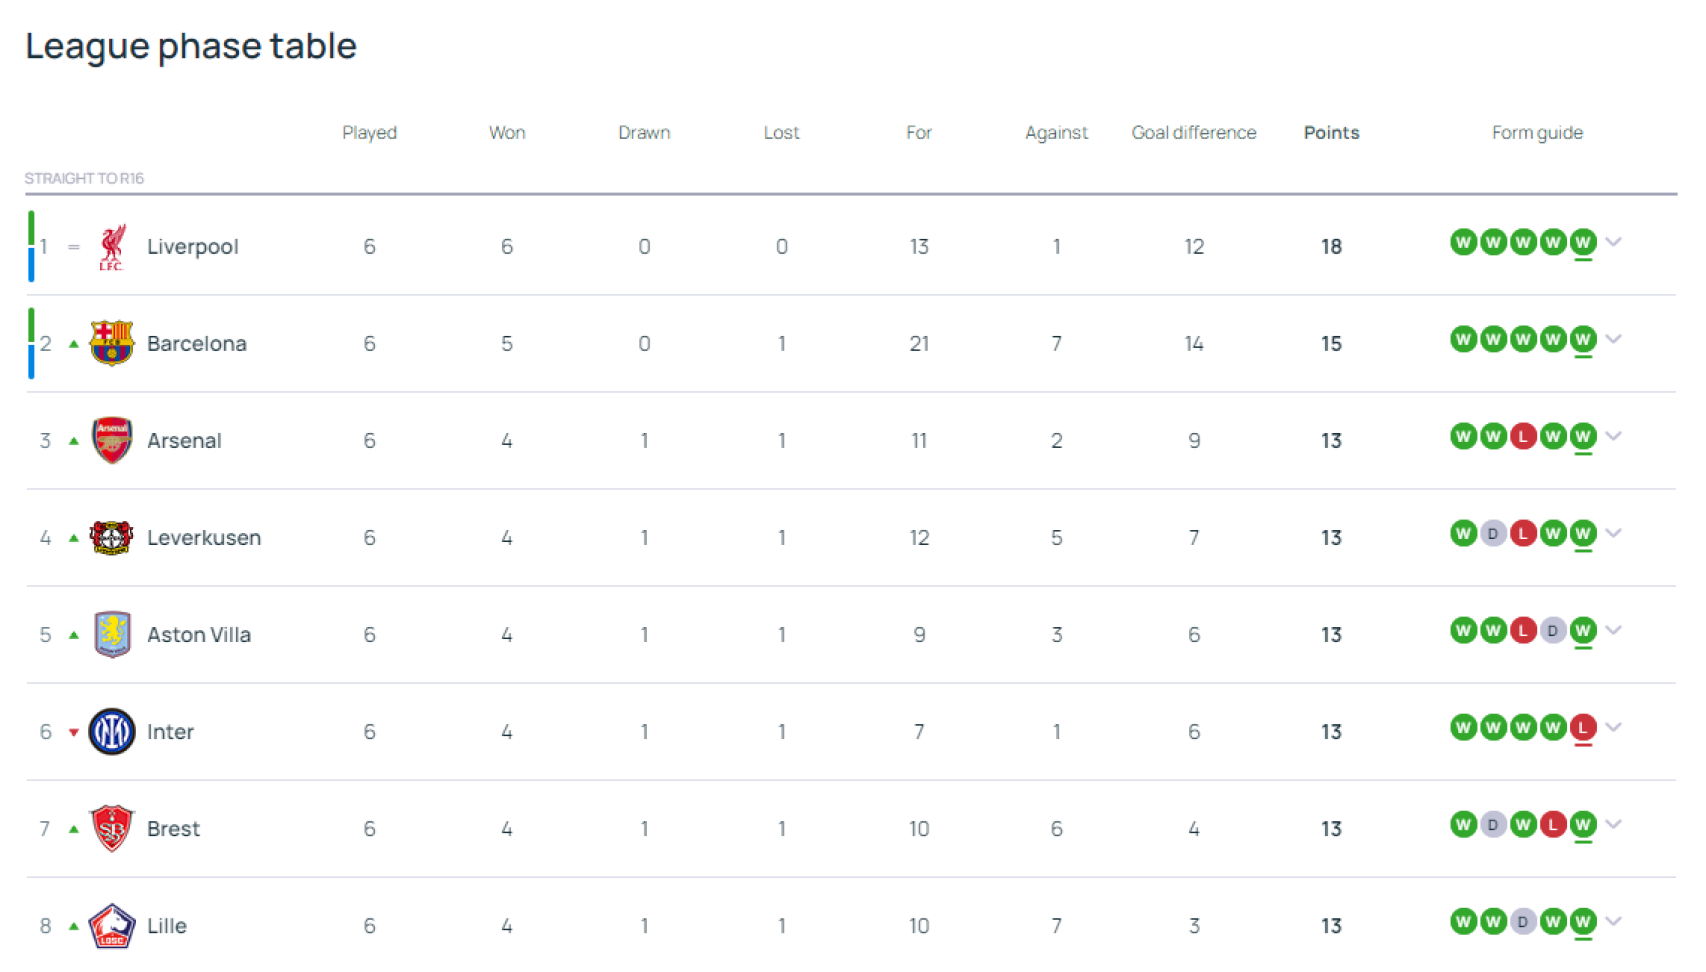Select the Barcelona club badge
1706x972 pixels.
(x=112, y=343)
